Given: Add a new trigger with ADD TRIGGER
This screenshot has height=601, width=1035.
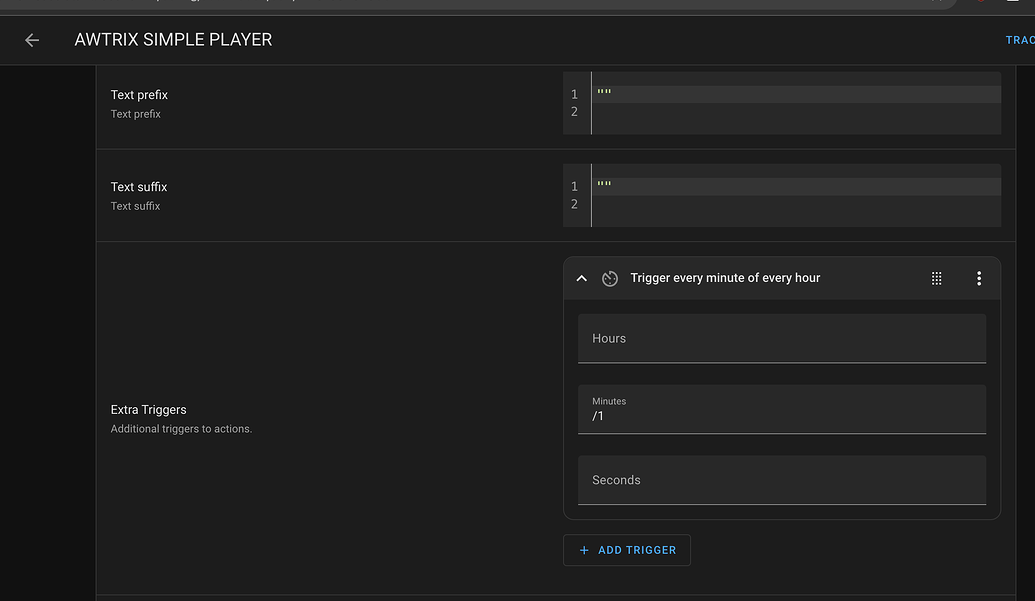Looking at the screenshot, I should [626, 550].
